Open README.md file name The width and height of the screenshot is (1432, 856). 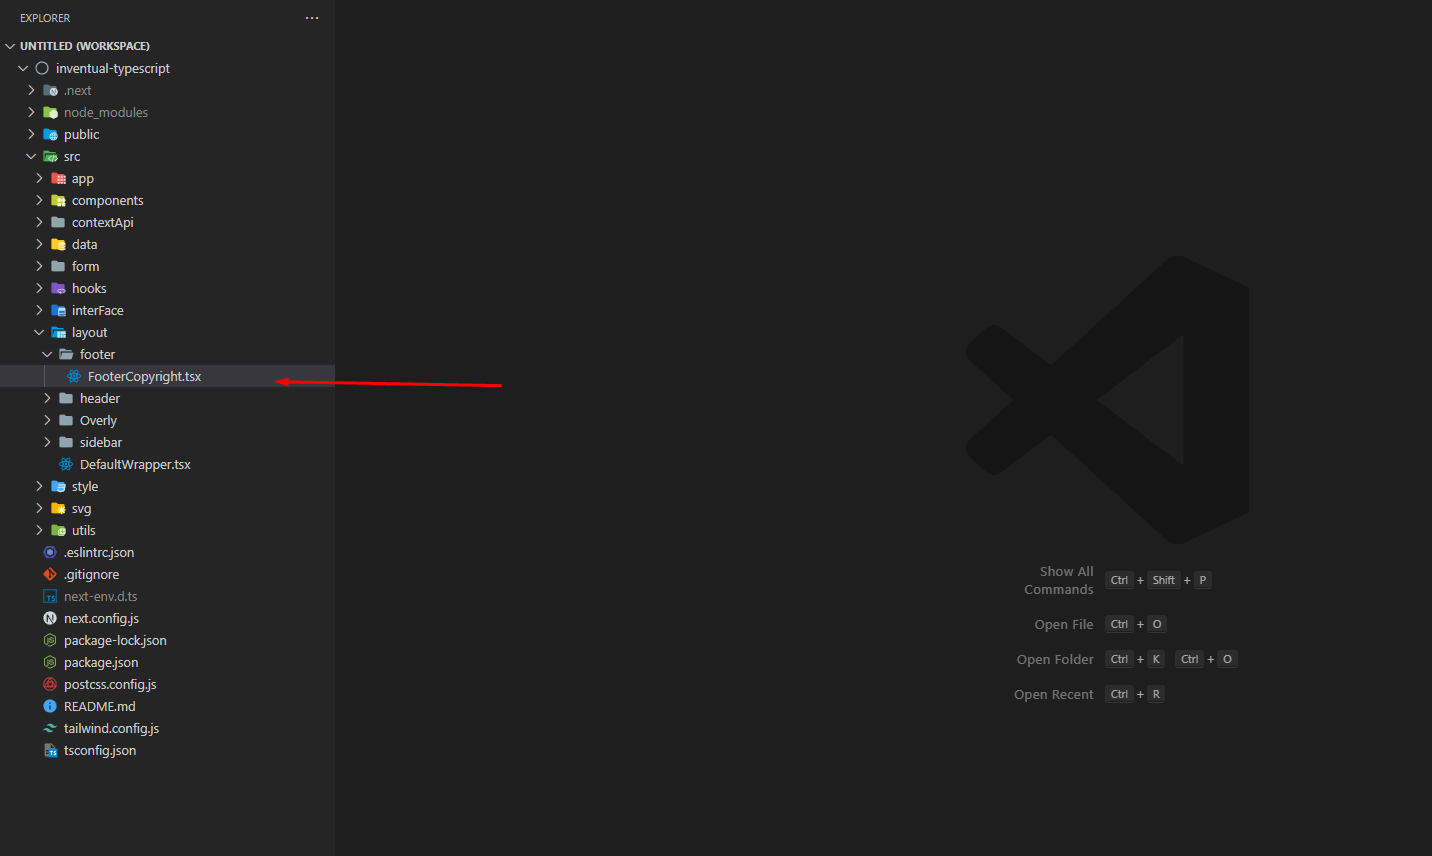(x=100, y=706)
